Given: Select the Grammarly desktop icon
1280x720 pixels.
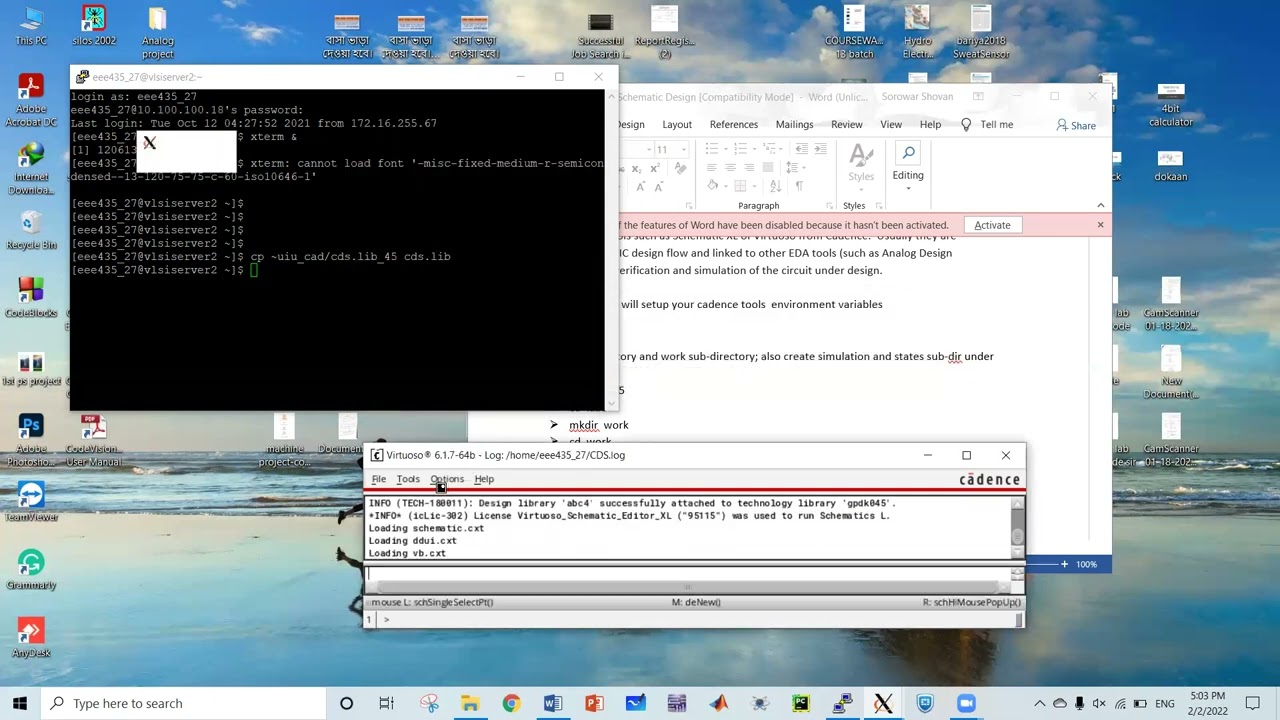Looking at the screenshot, I should coord(31,568).
